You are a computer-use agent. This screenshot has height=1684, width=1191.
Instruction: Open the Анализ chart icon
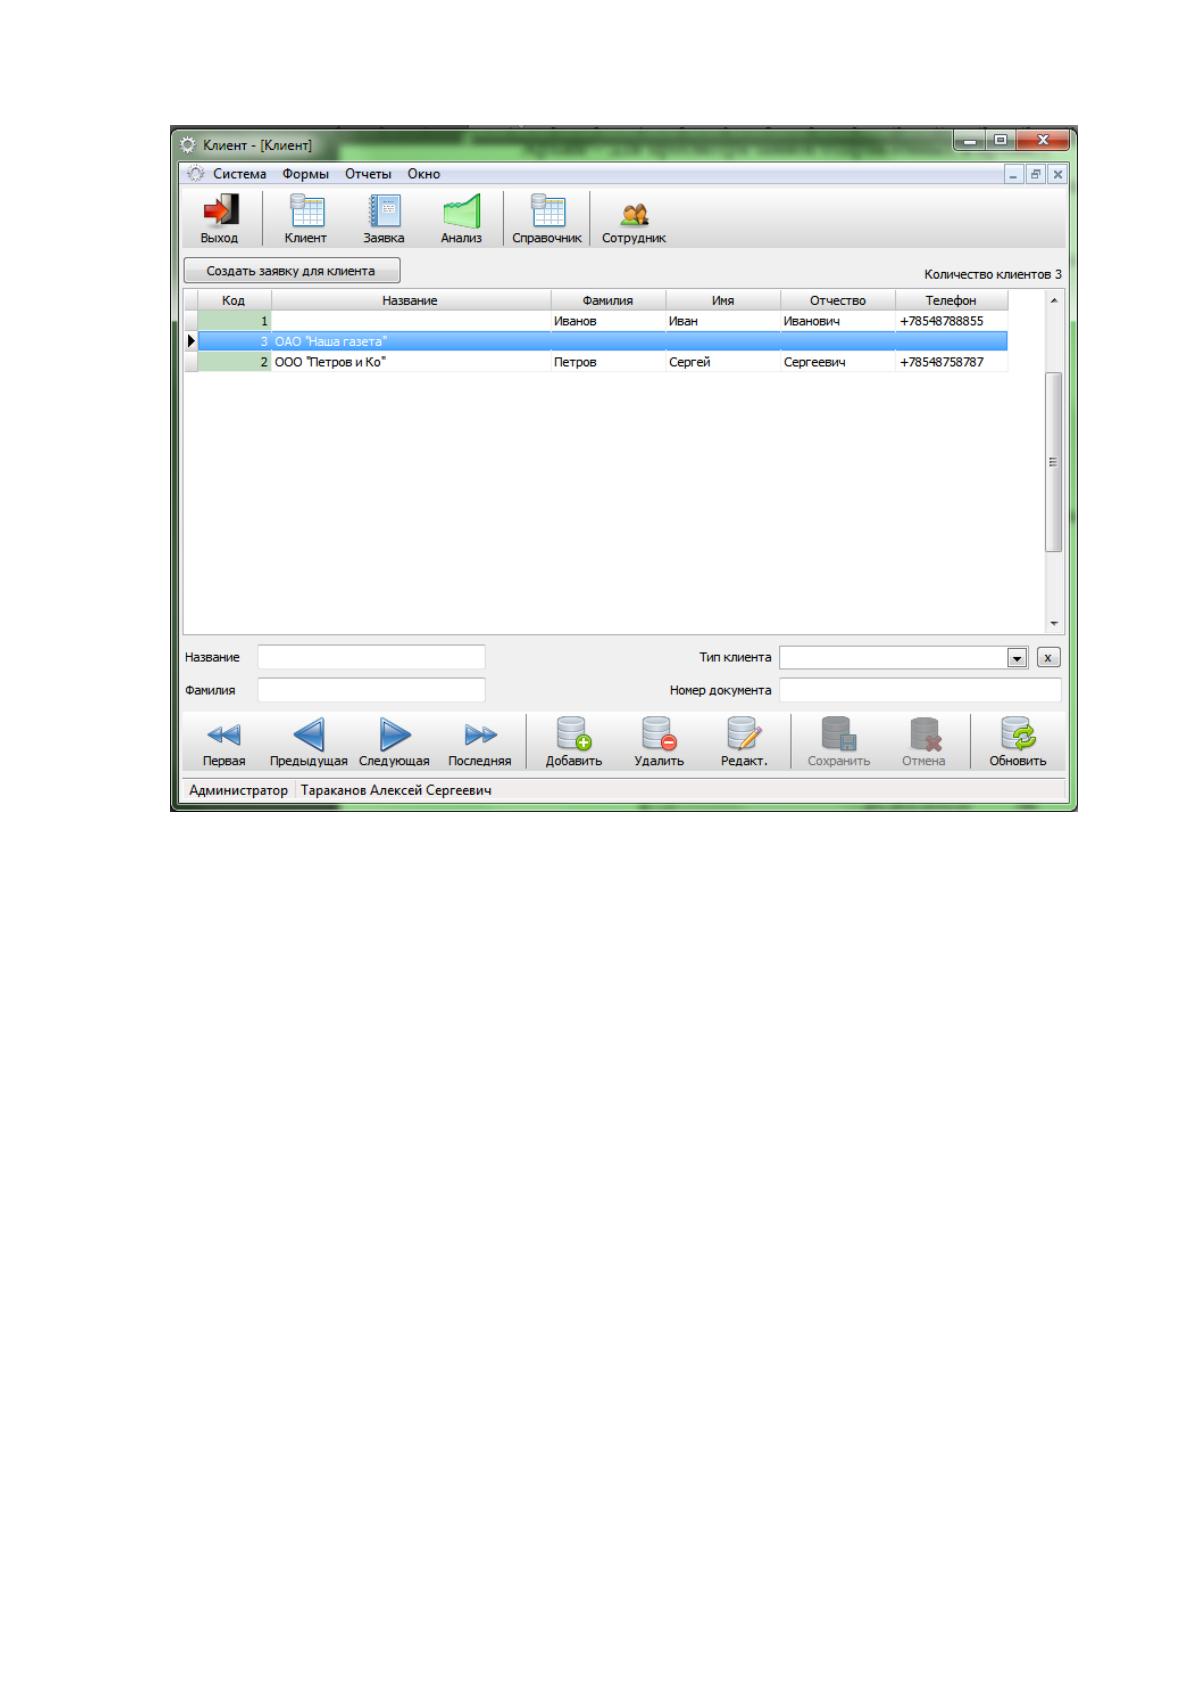[461, 211]
